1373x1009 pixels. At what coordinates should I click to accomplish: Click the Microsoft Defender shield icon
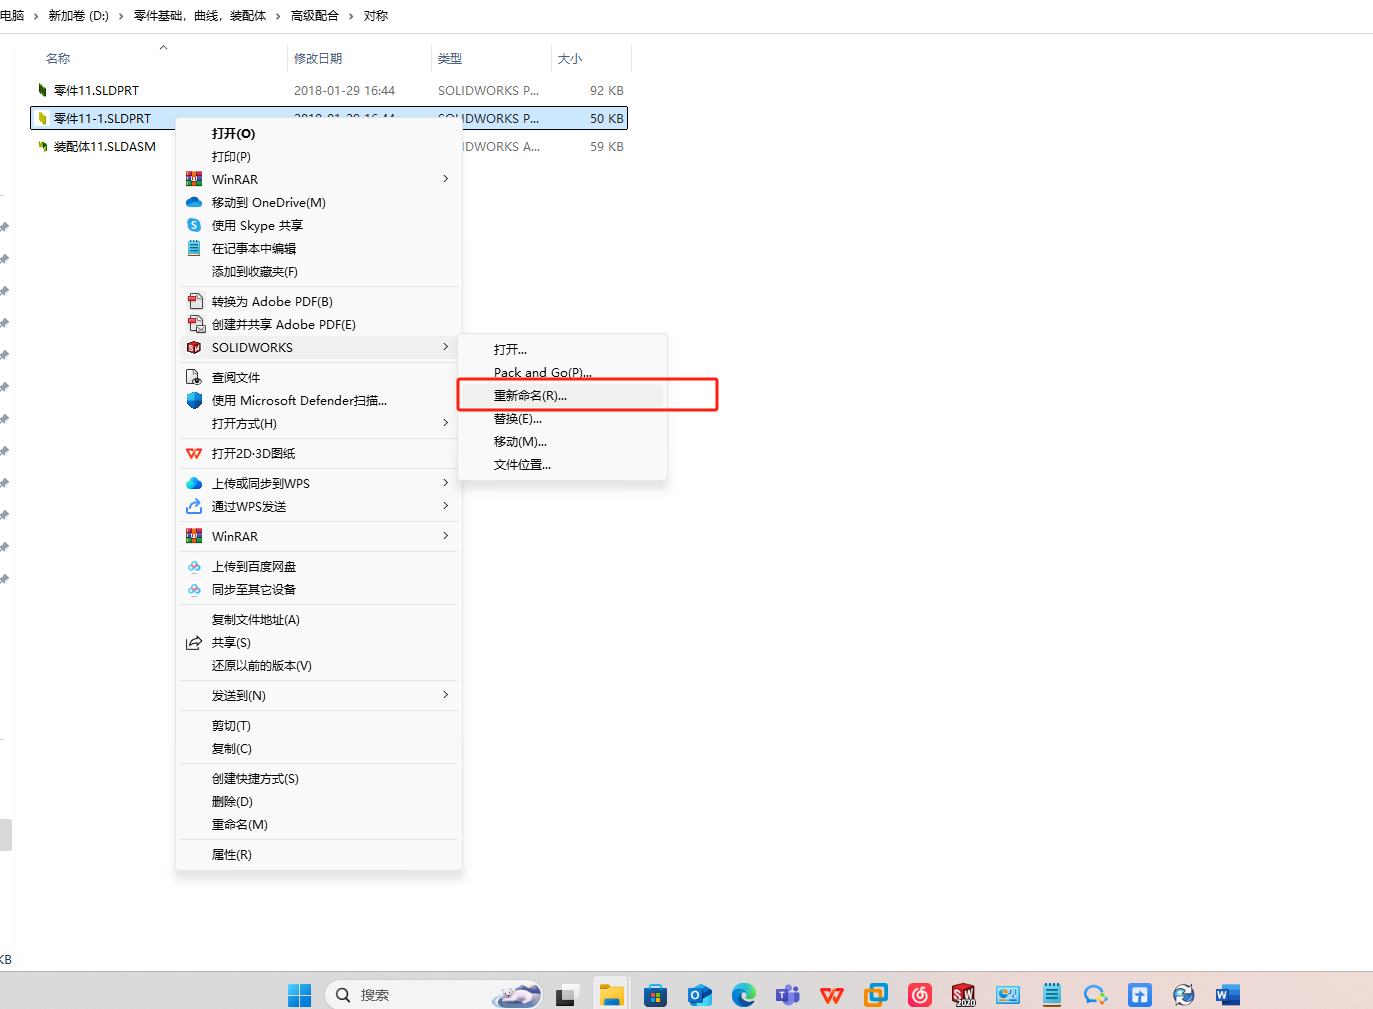pos(194,400)
